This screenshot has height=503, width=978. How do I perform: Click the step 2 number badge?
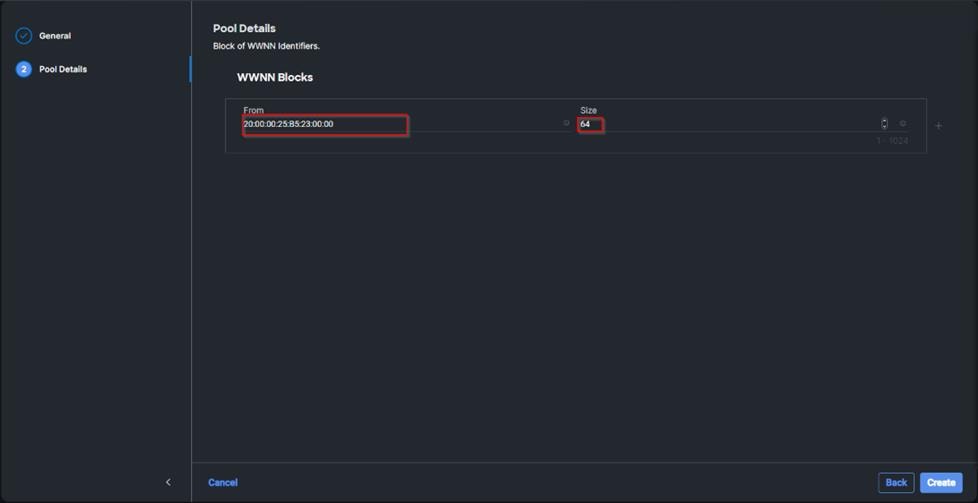click(x=24, y=69)
